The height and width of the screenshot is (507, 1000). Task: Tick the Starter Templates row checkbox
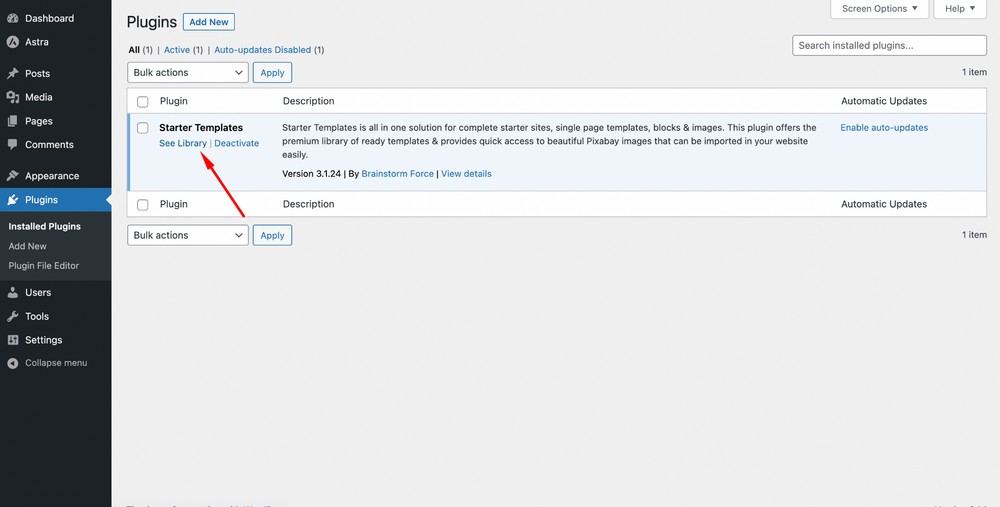(143, 128)
